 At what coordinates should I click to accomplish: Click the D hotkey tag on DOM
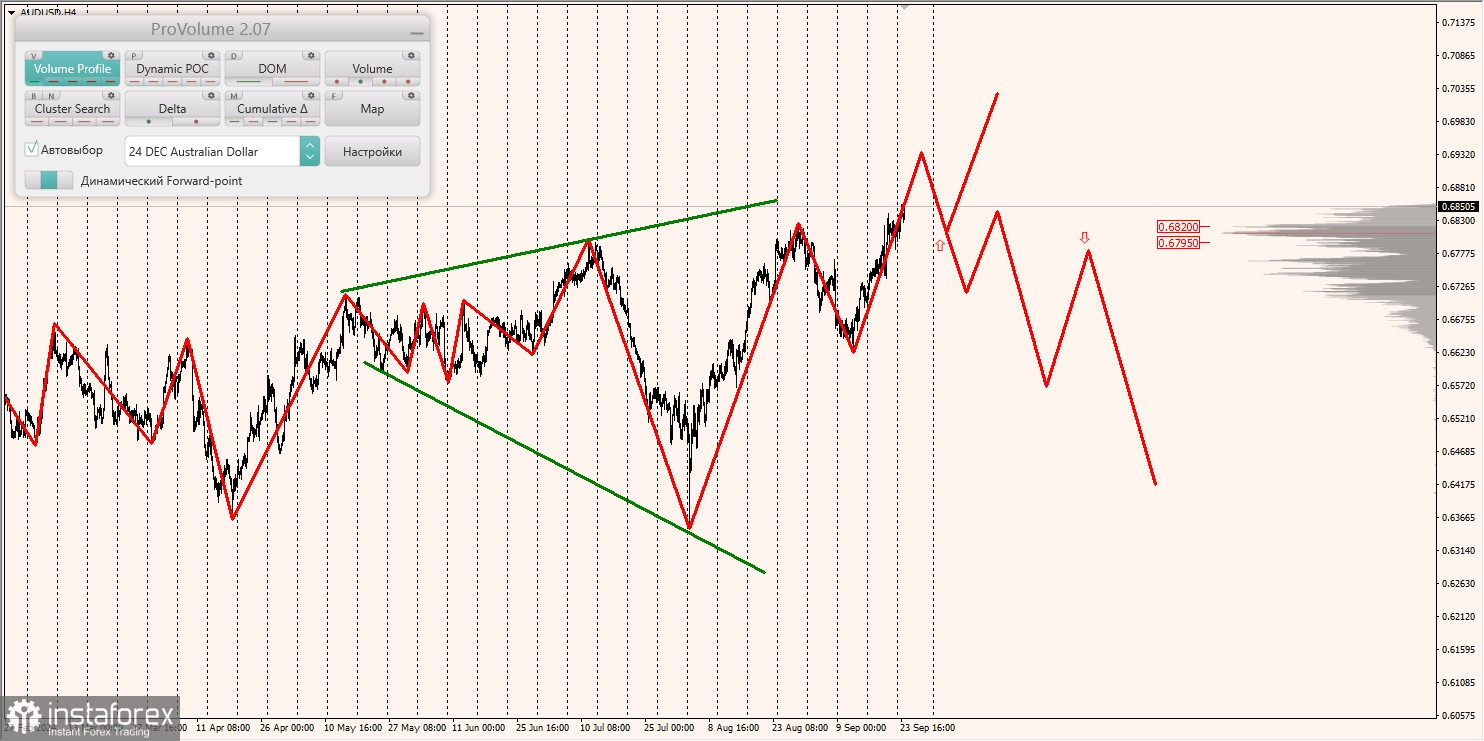point(234,56)
